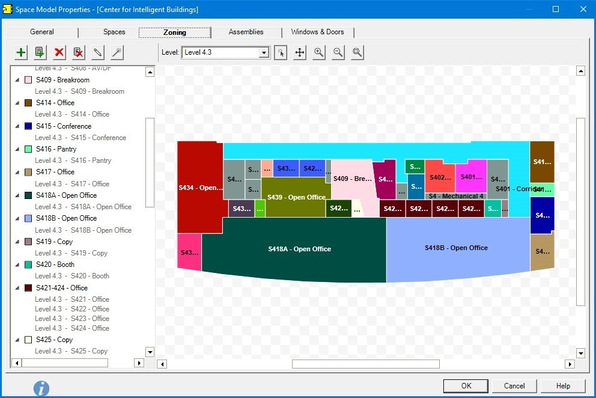The image size is (596, 398).
Task: Click the blue info icon at bottom
Action: 41,388
